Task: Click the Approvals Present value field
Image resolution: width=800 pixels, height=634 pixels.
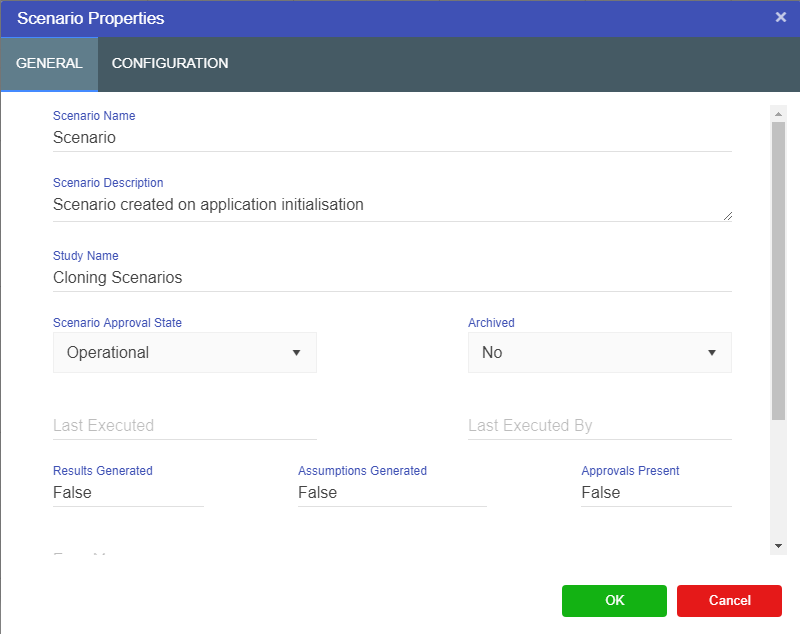Action: (656, 493)
